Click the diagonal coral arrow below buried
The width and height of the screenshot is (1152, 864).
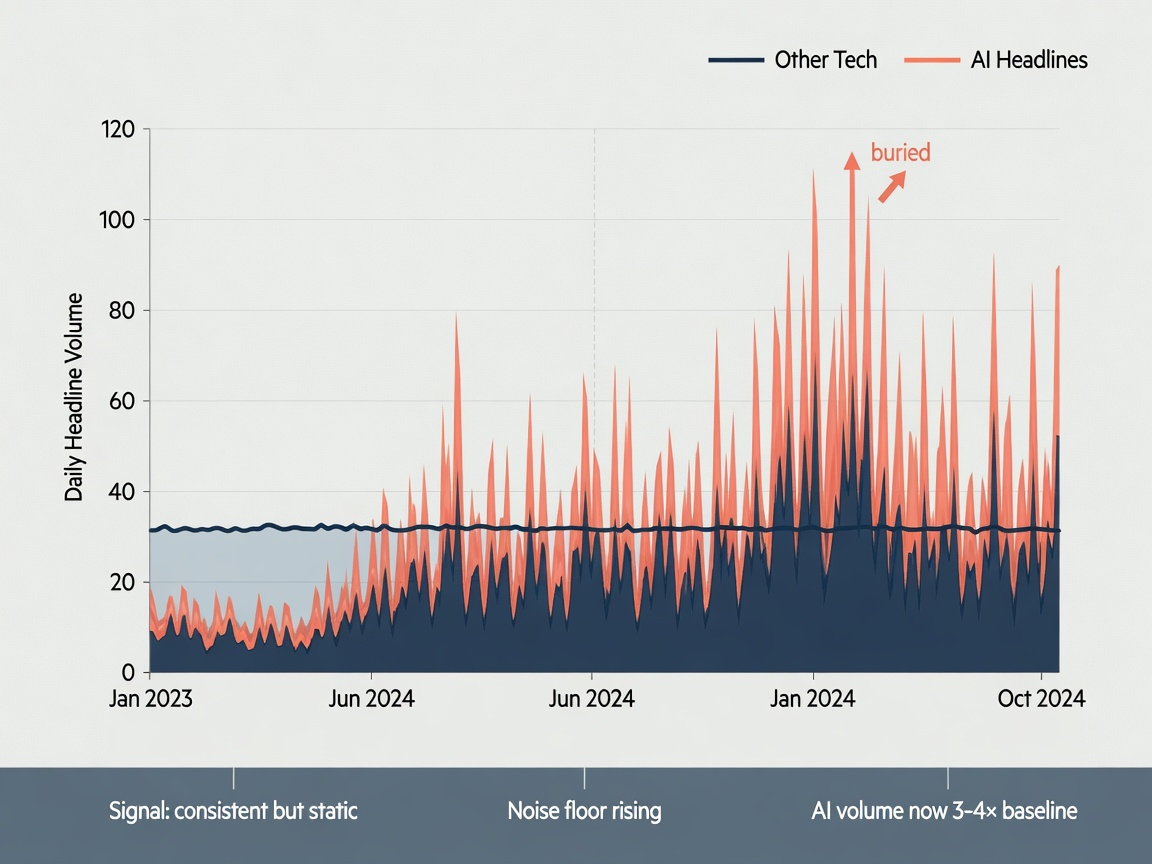(x=892, y=187)
